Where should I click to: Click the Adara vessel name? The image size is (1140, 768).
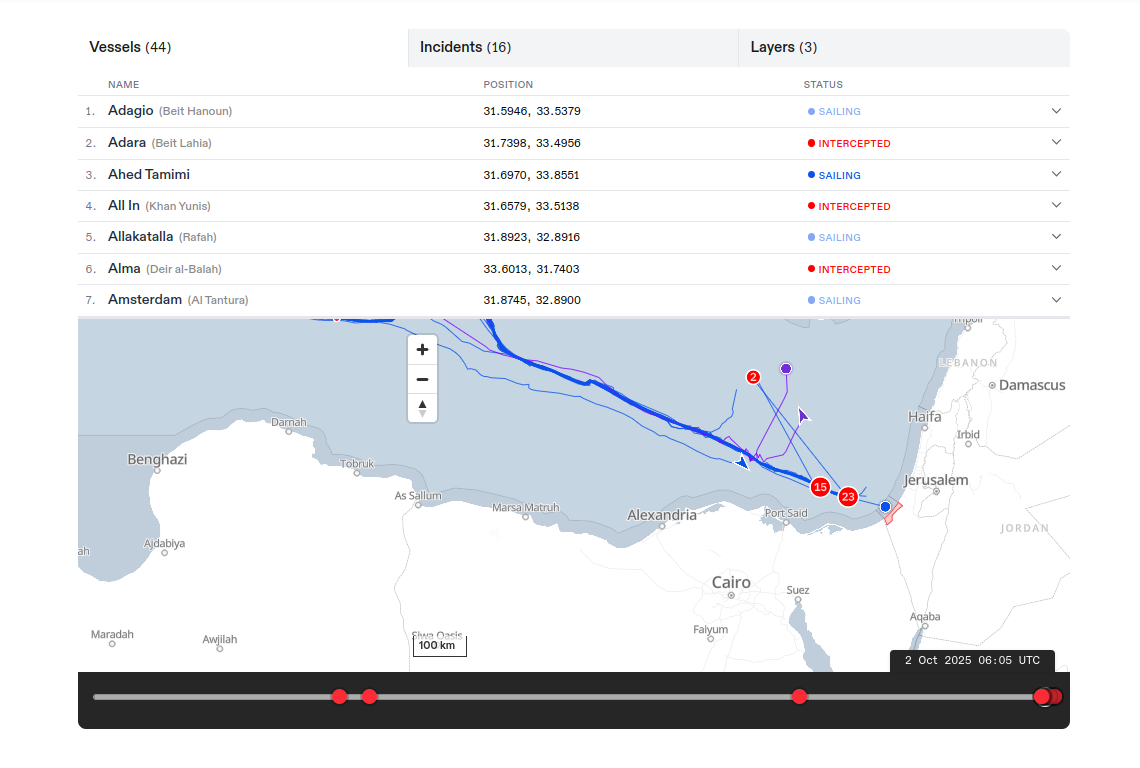click(127, 143)
